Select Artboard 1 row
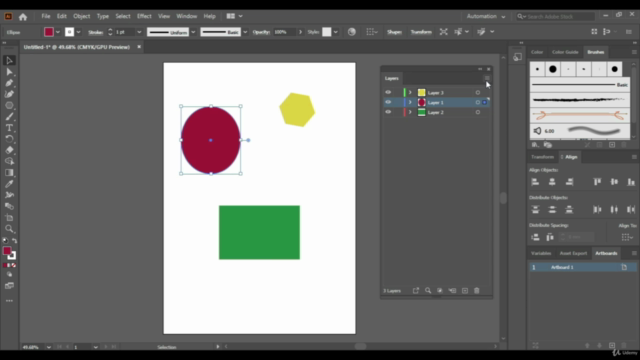This screenshot has height=360, width=640. point(582,267)
